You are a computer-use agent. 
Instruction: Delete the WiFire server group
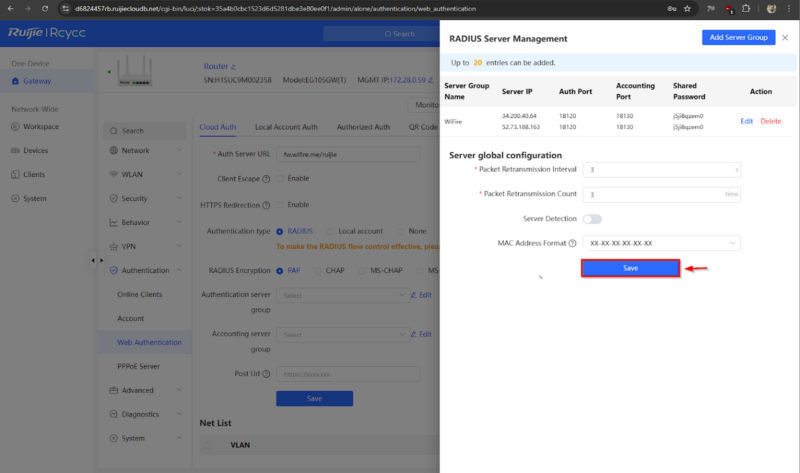tap(770, 121)
